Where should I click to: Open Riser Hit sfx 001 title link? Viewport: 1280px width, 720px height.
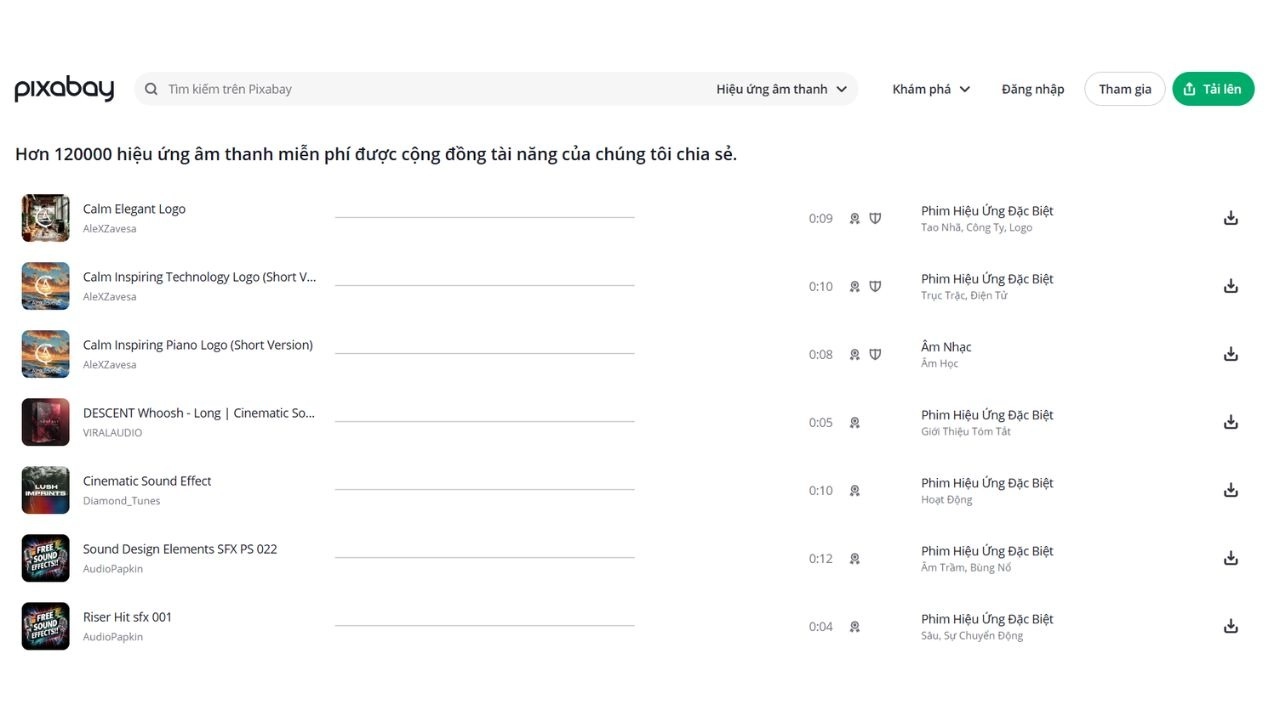tap(127, 617)
